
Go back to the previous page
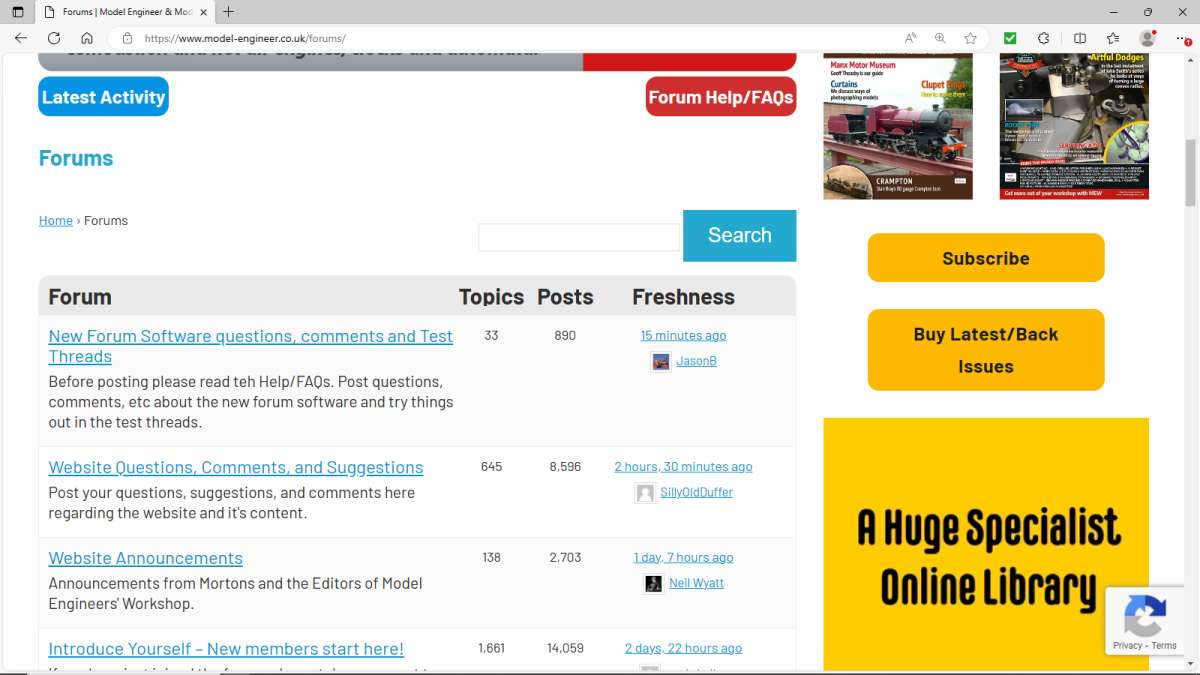point(21,38)
